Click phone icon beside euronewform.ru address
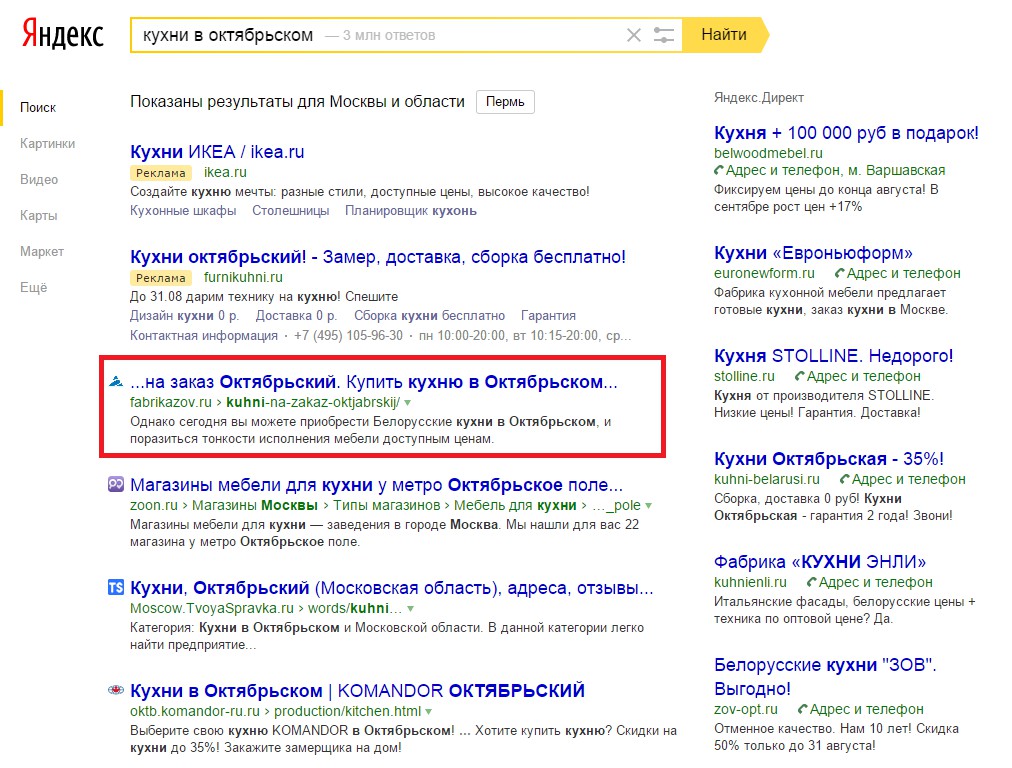The image size is (1012, 768). [841, 273]
